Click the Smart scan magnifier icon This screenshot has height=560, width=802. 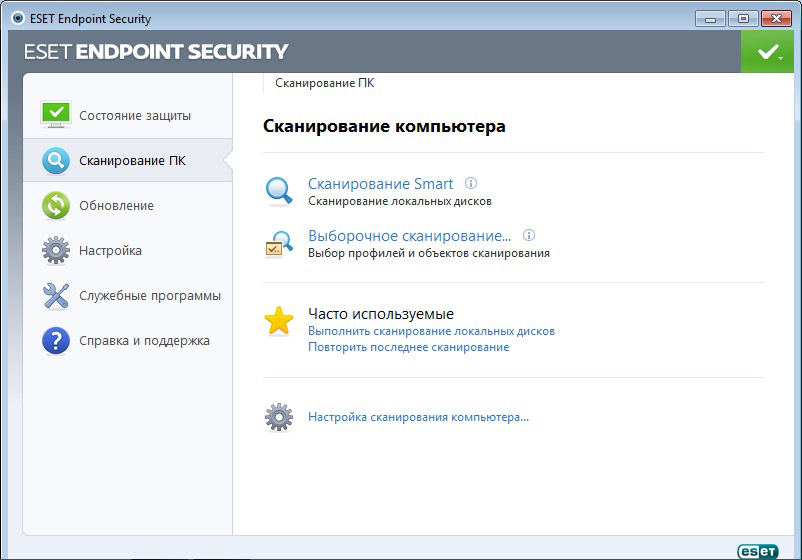(279, 190)
